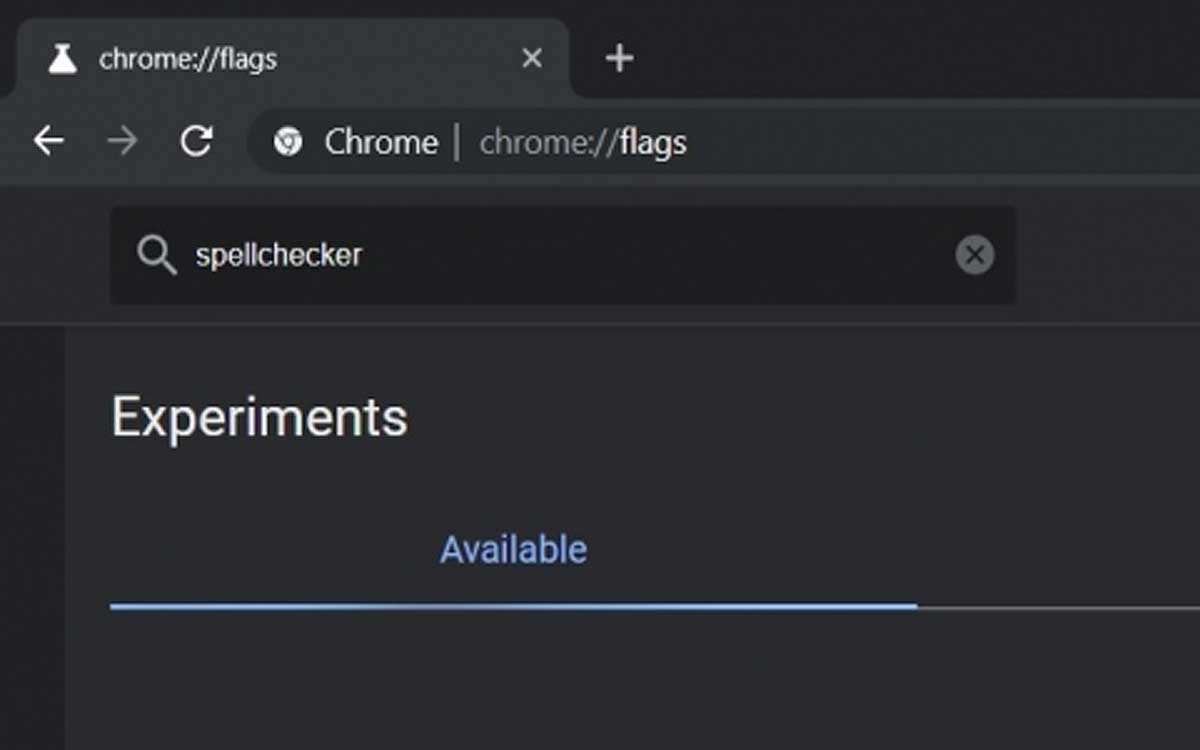Open site info via the Chrome logo icon
Screen dimensions: 1200x750
(x=288, y=142)
